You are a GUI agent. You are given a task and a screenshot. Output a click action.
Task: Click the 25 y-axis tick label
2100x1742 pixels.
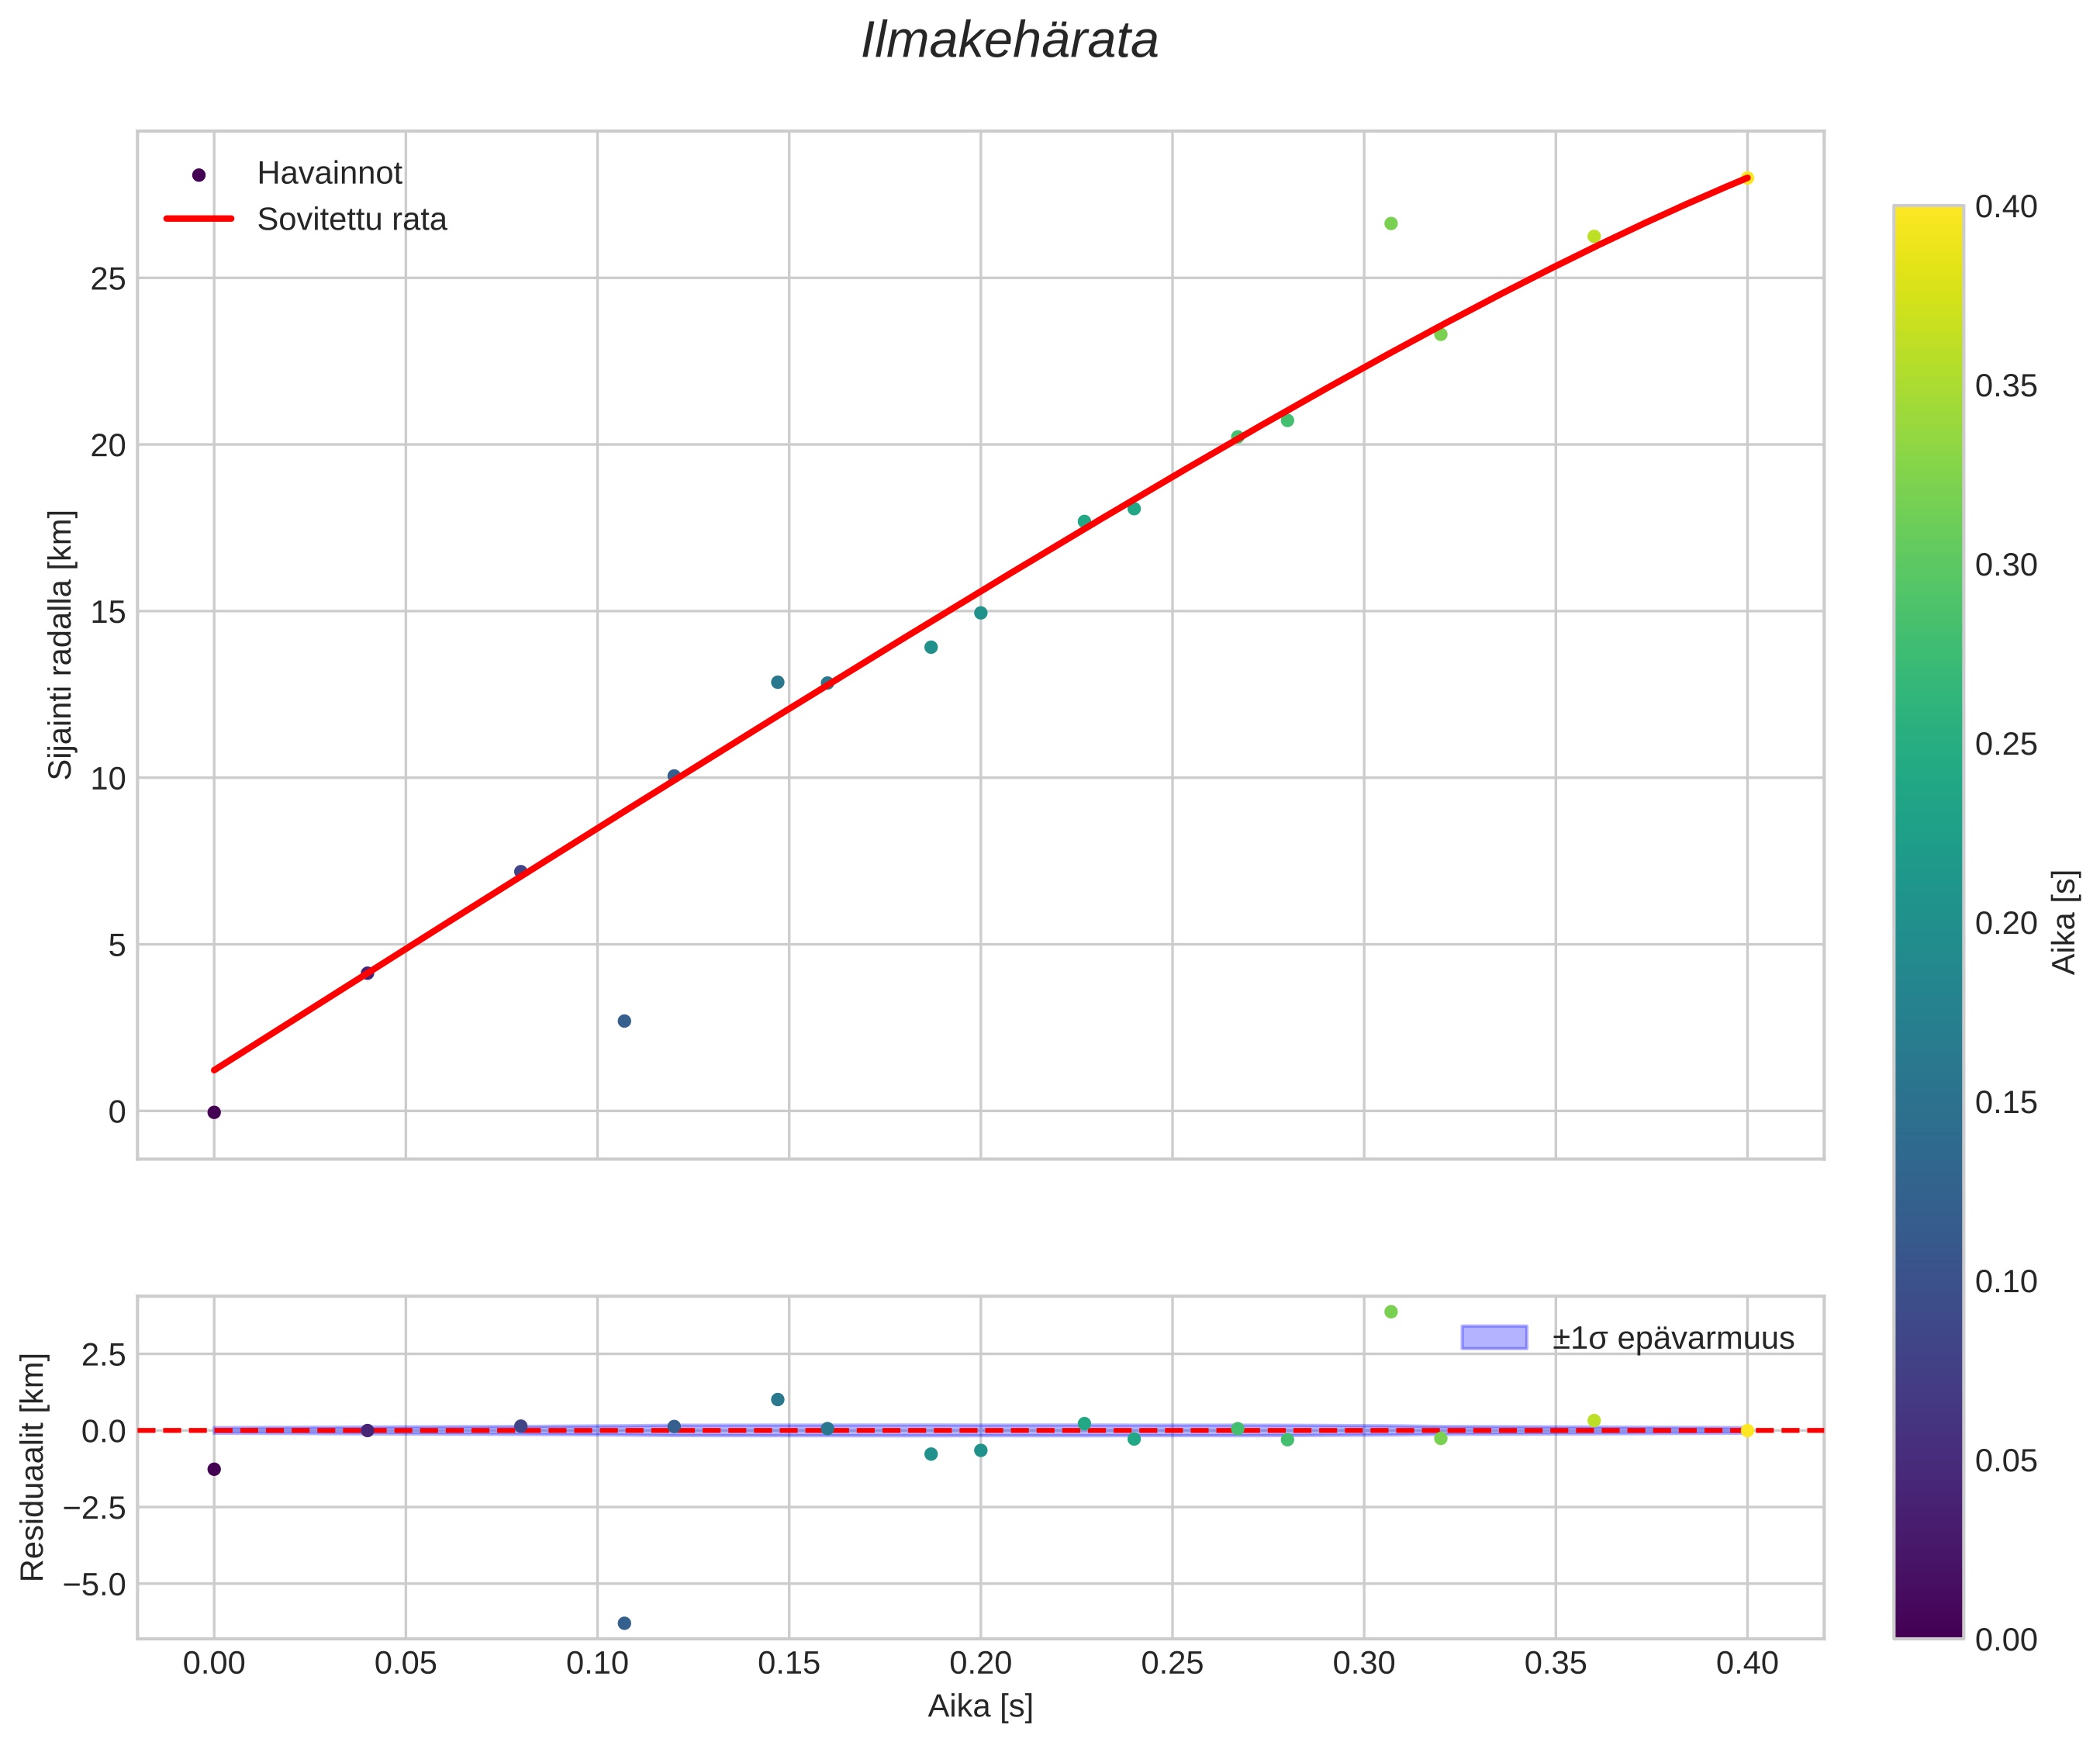(108, 279)
